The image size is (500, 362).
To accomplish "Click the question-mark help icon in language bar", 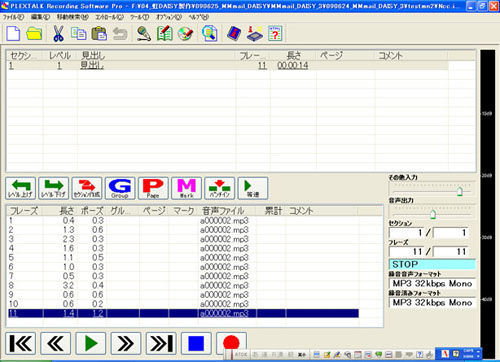I will tap(420, 355).
